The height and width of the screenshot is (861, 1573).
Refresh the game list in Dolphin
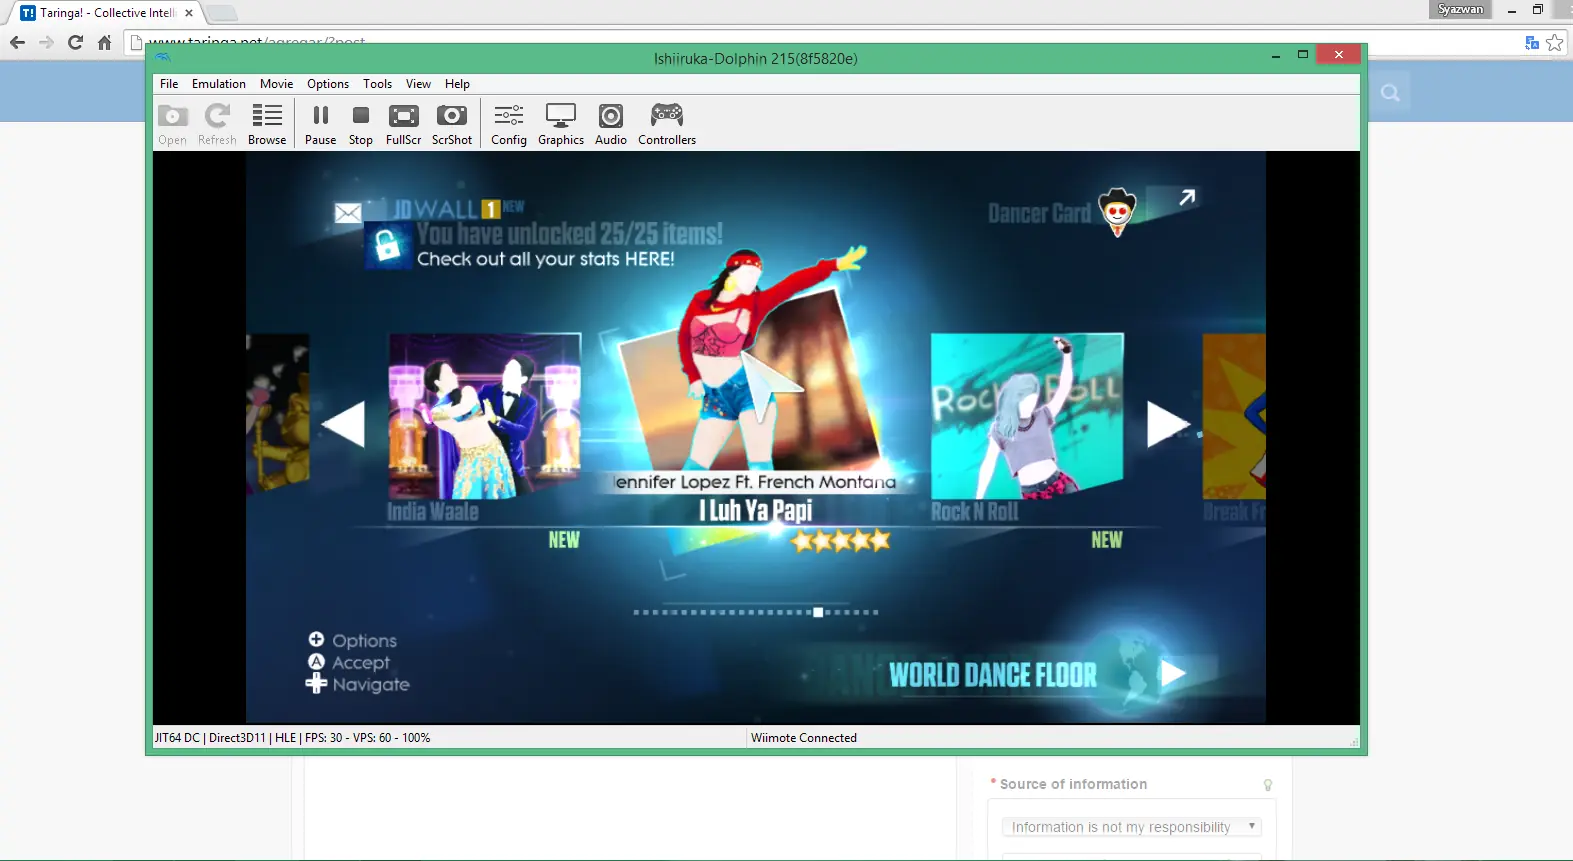[217, 125]
